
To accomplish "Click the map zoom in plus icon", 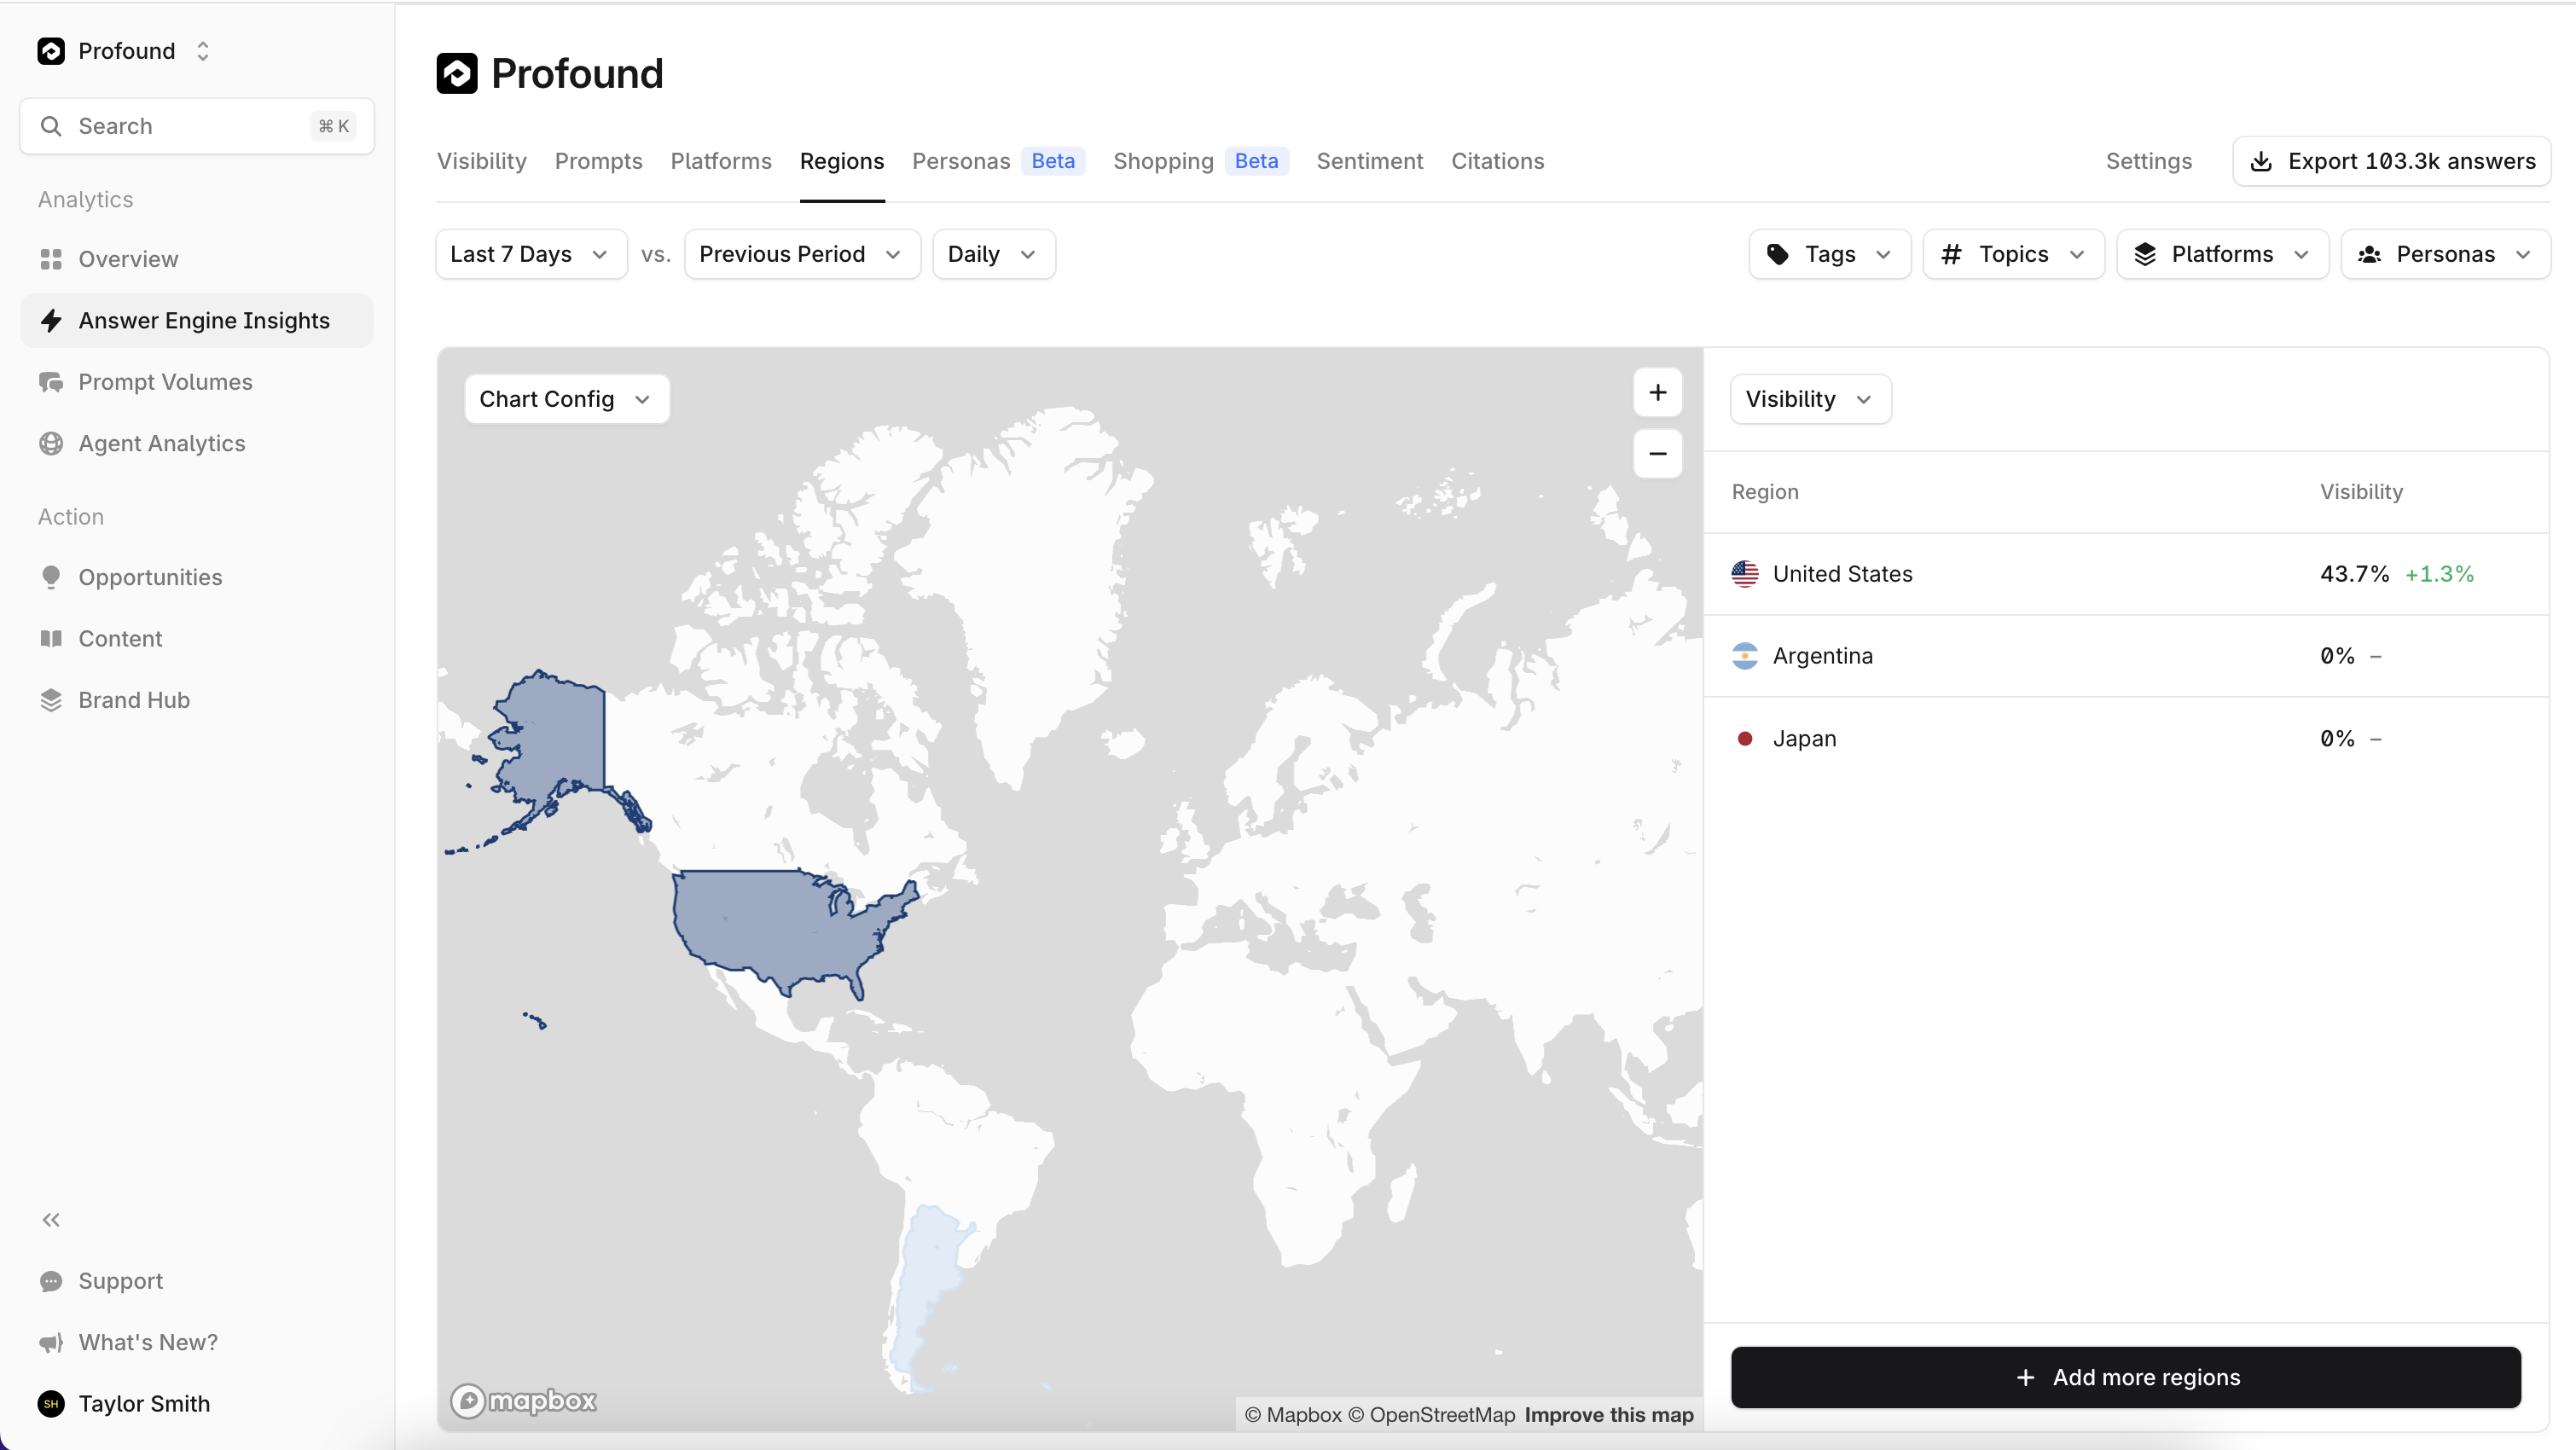I will click(1657, 393).
